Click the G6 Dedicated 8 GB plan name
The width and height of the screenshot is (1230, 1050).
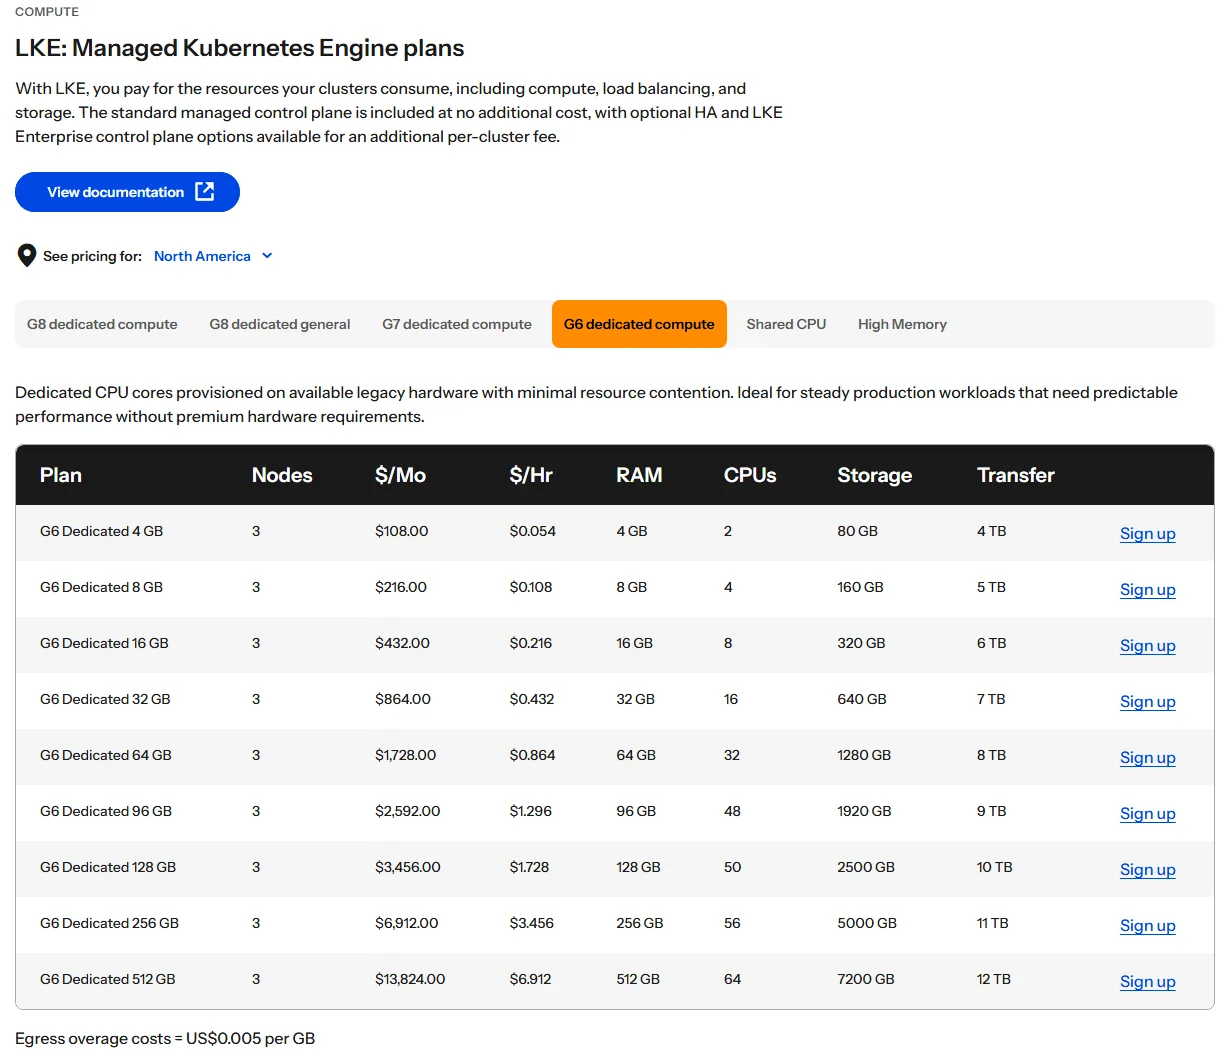(101, 587)
